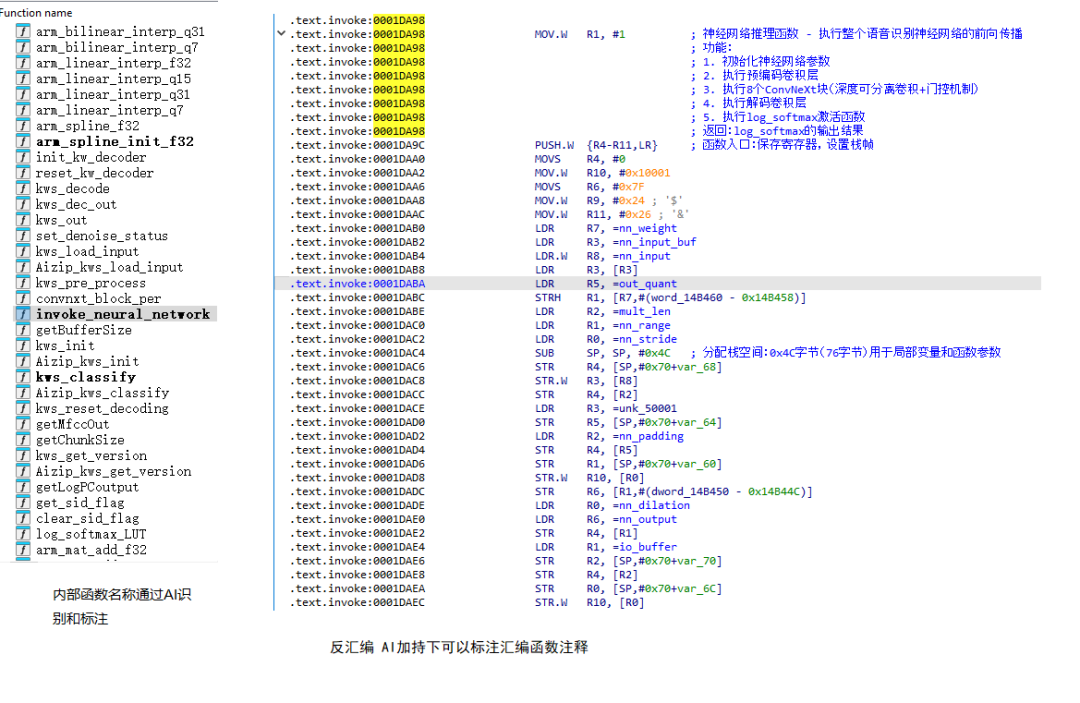The height and width of the screenshot is (703, 1080).
Task: Collapse the function block arrow at 0001DA98
Action: (x=281, y=34)
